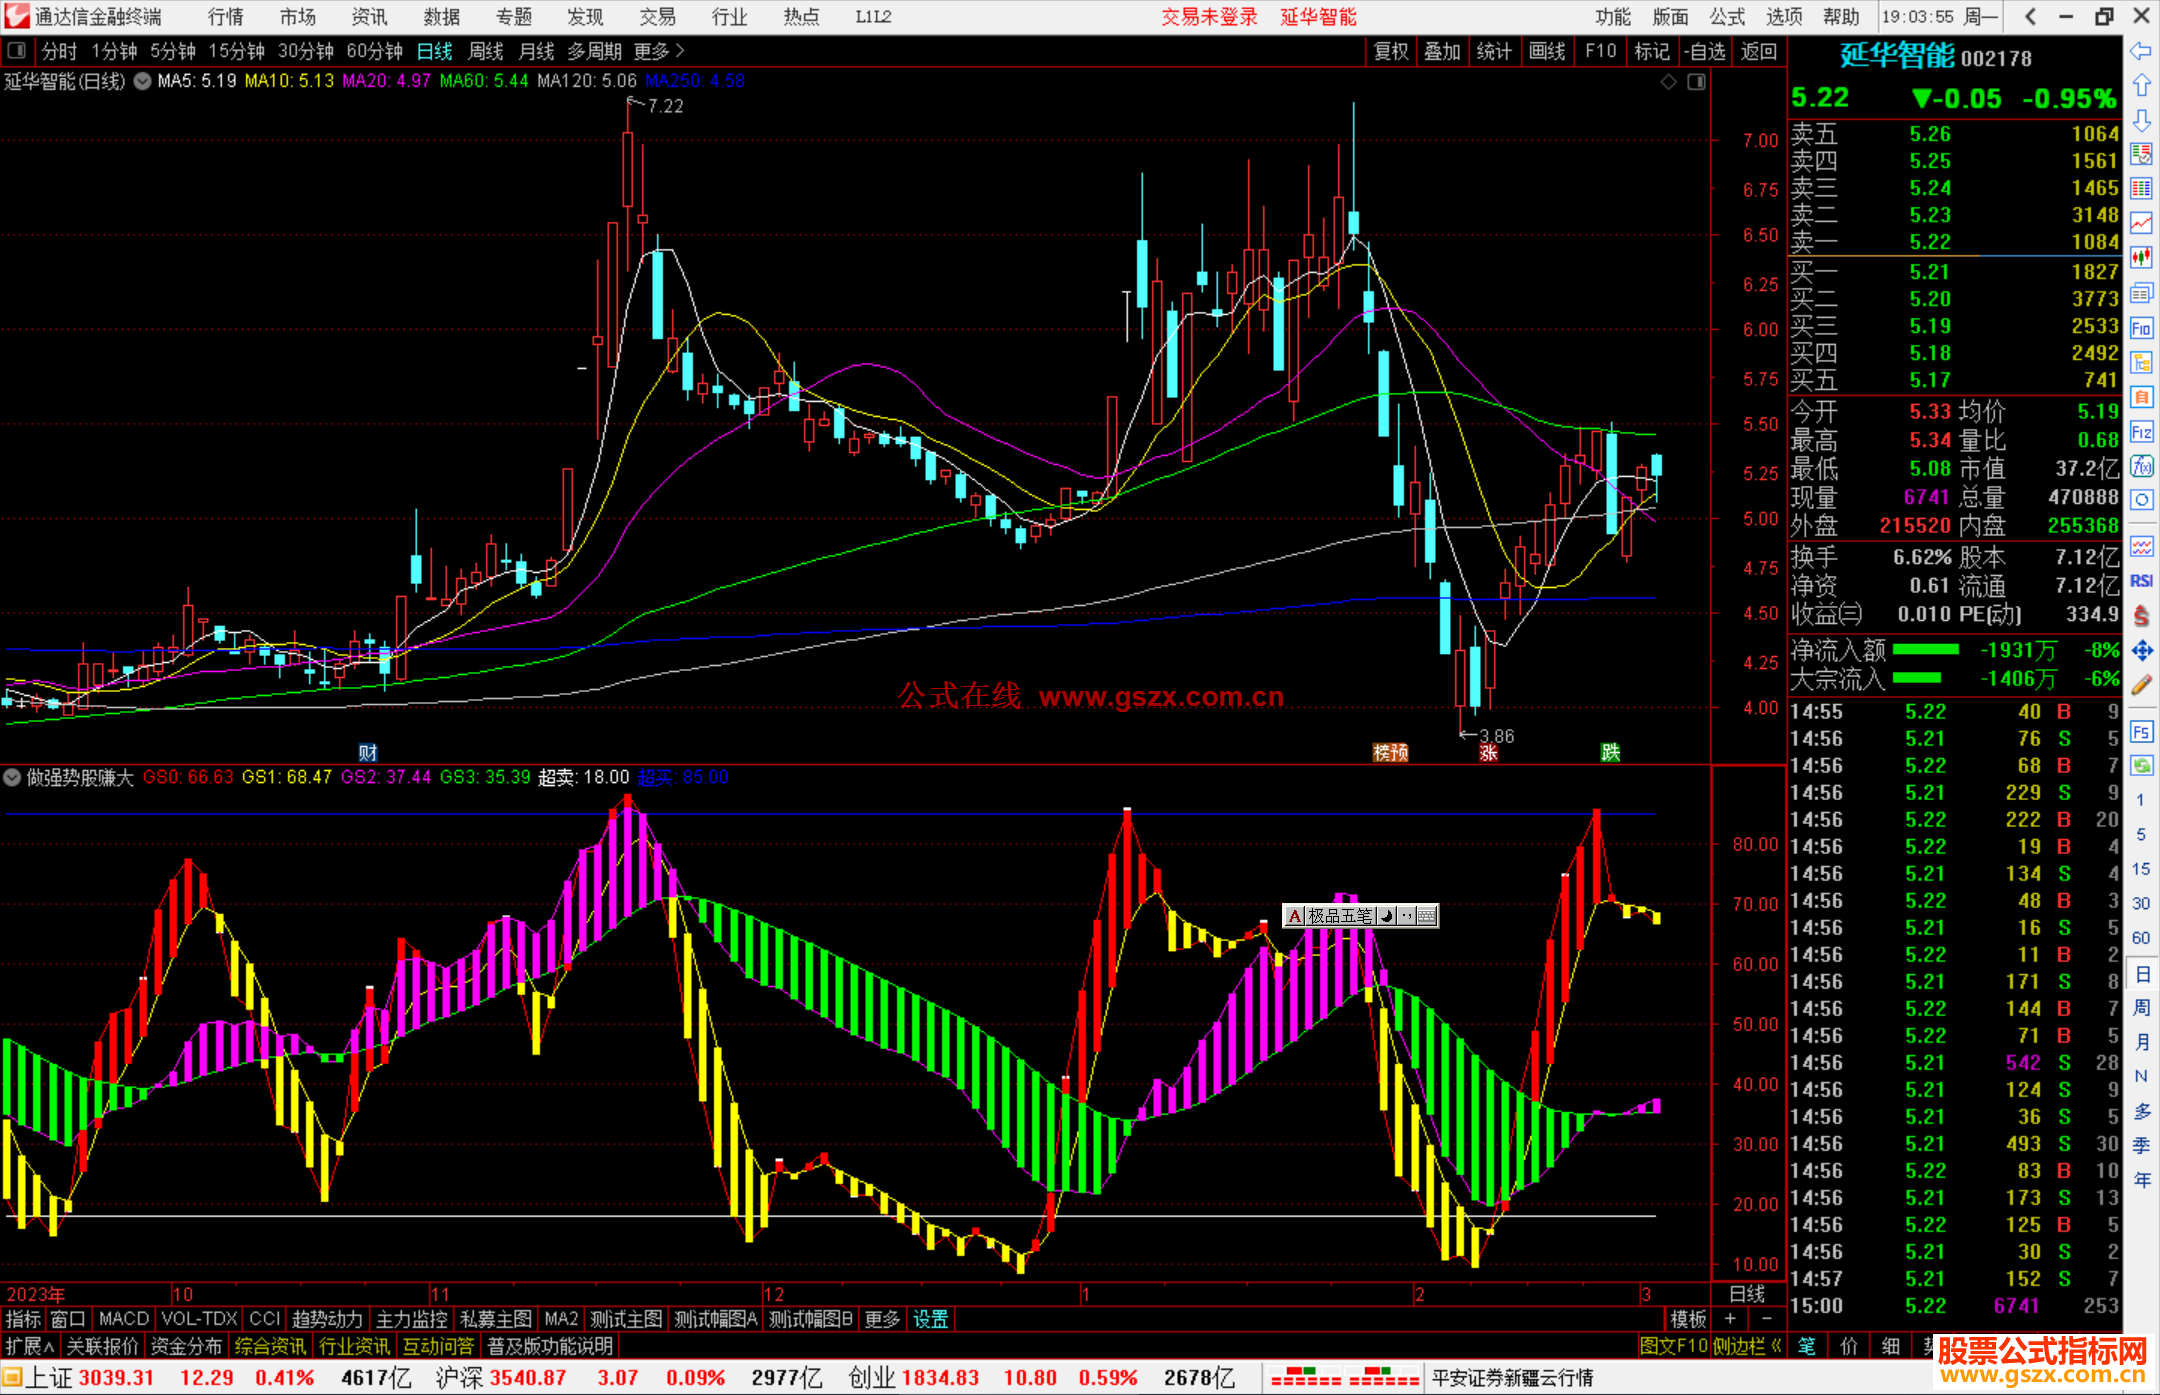
Task: Click the F12 icon in right sidebar
Action: (x=2141, y=432)
